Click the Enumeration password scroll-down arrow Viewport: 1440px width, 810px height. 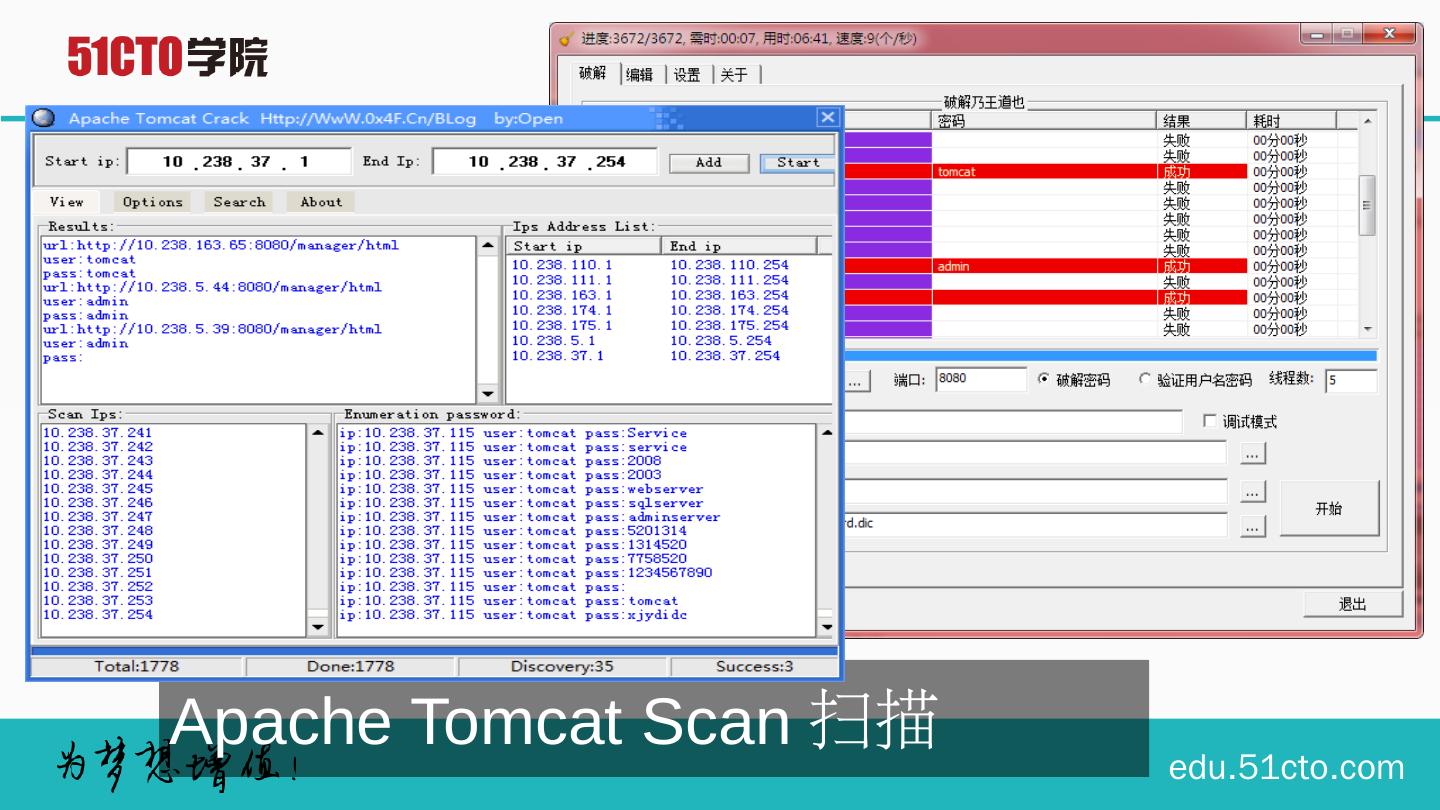tap(826, 628)
